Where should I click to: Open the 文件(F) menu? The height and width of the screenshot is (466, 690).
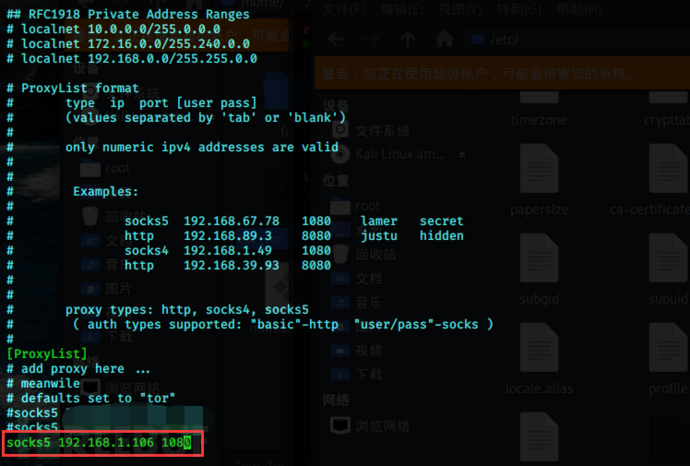344,9
